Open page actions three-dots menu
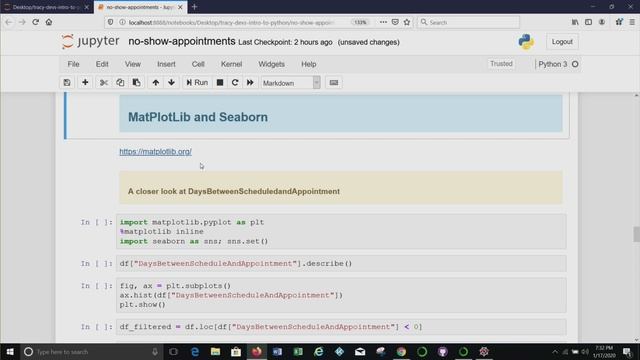Screen dimensions: 640x360 [383, 22]
